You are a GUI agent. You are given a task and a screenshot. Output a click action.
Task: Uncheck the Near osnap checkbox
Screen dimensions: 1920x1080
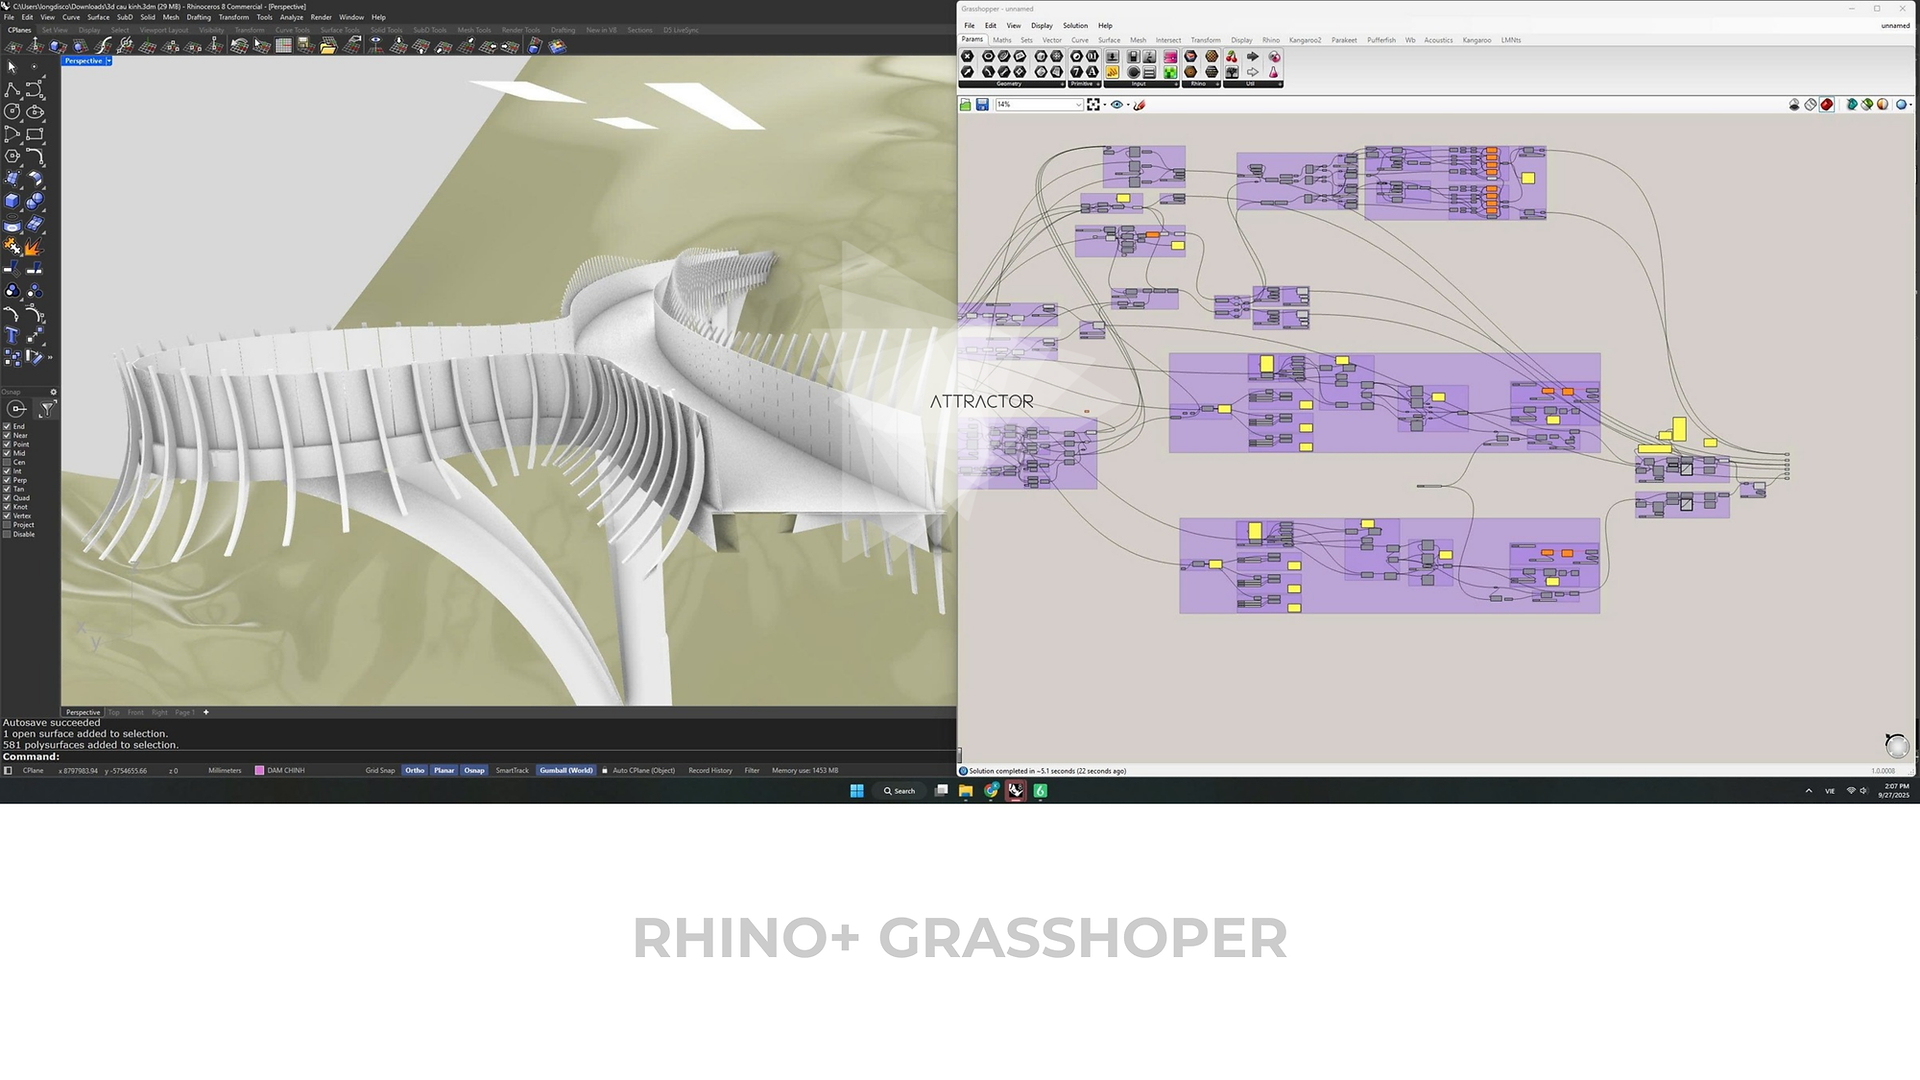point(7,435)
